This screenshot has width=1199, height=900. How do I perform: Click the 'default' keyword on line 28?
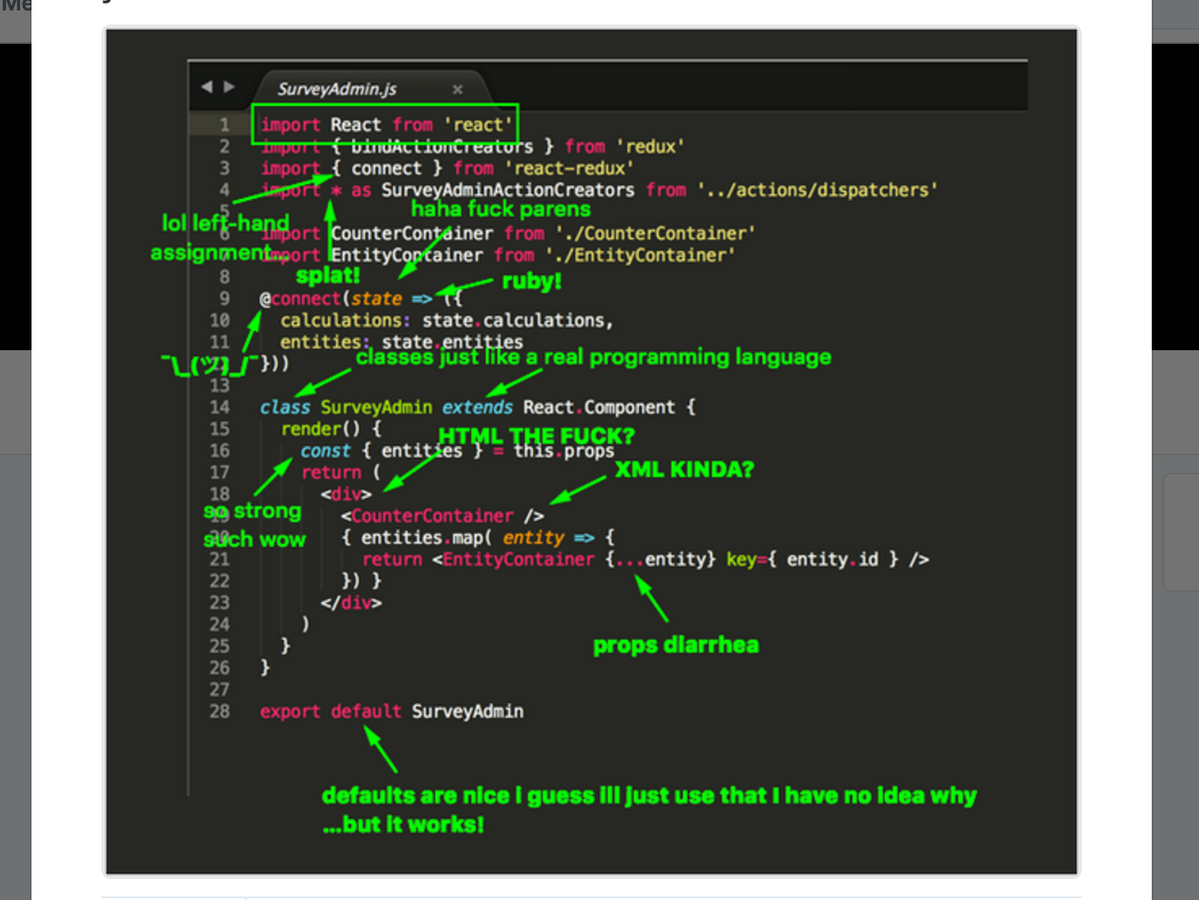coord(366,712)
